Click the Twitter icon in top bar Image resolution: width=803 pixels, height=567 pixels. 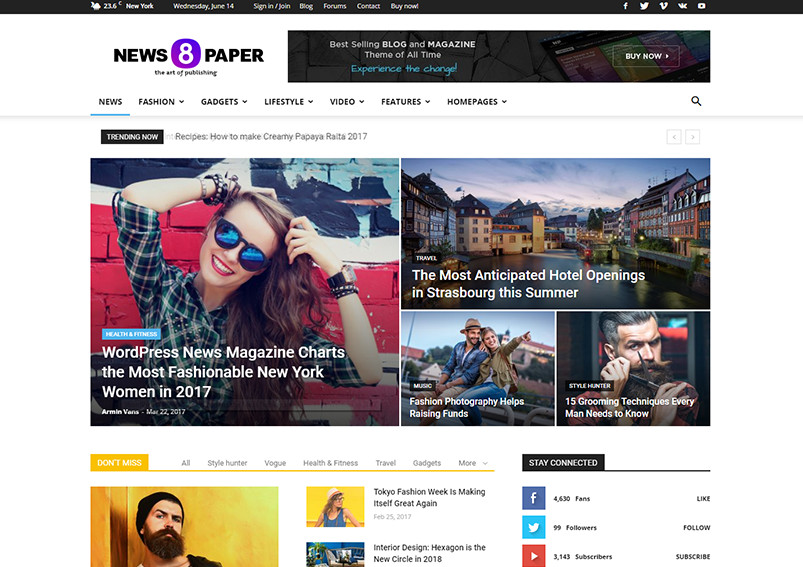pos(644,6)
